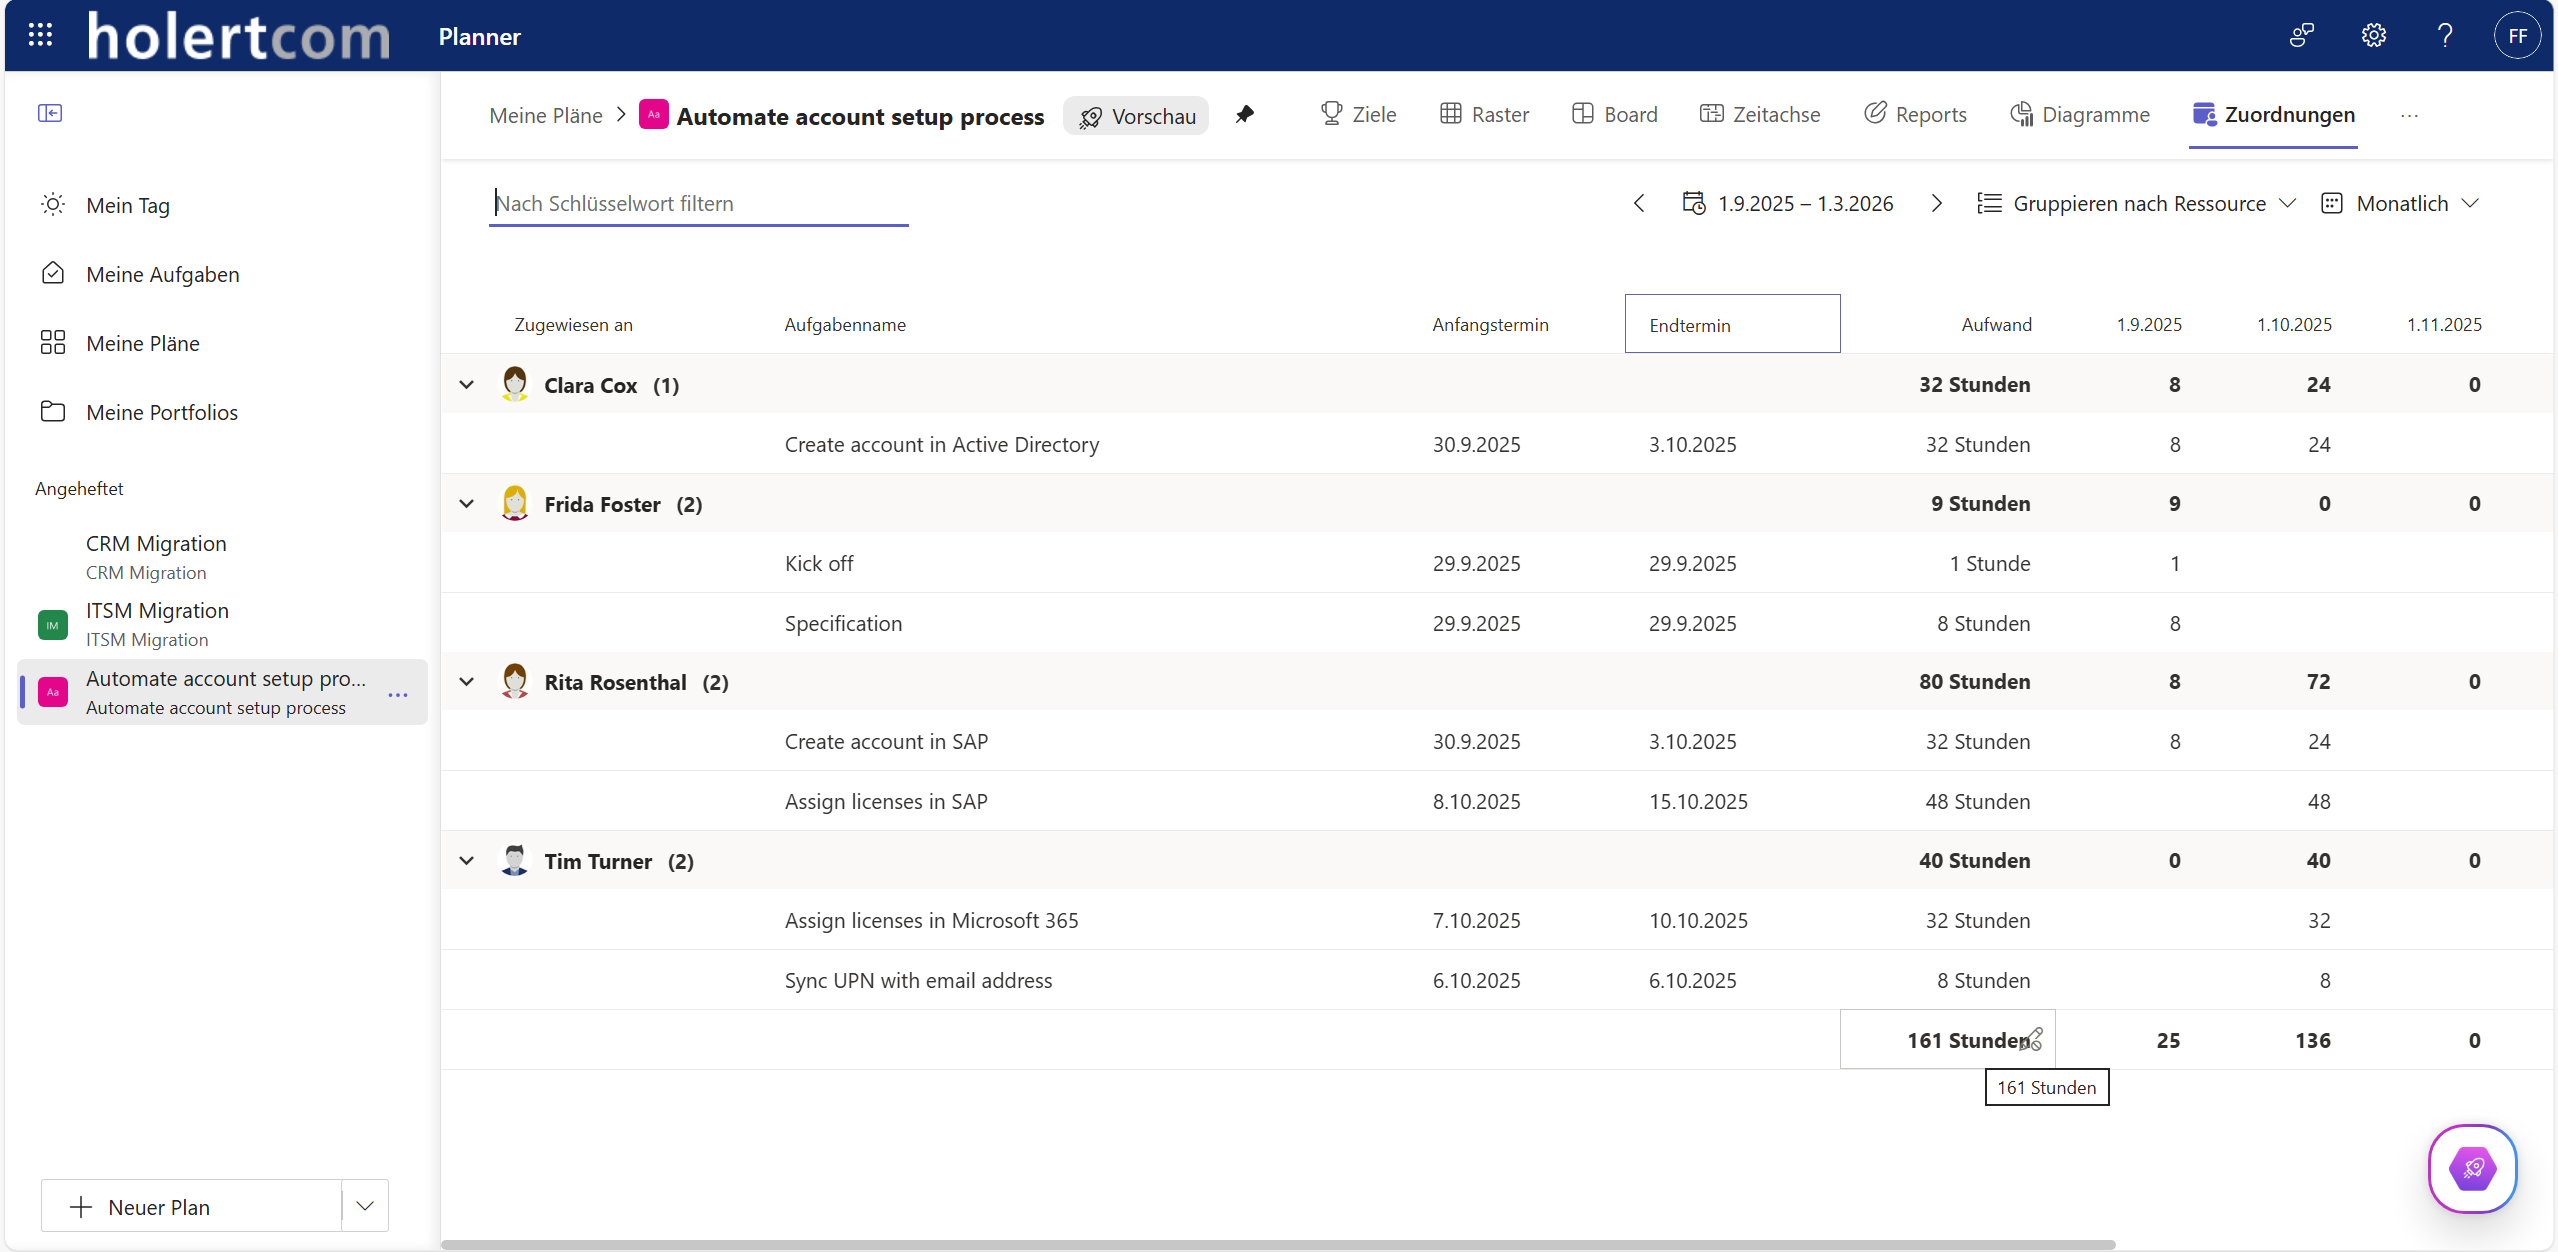Focus the keyword filter input field
Screen dimensions: 2558x1252
pos(698,203)
